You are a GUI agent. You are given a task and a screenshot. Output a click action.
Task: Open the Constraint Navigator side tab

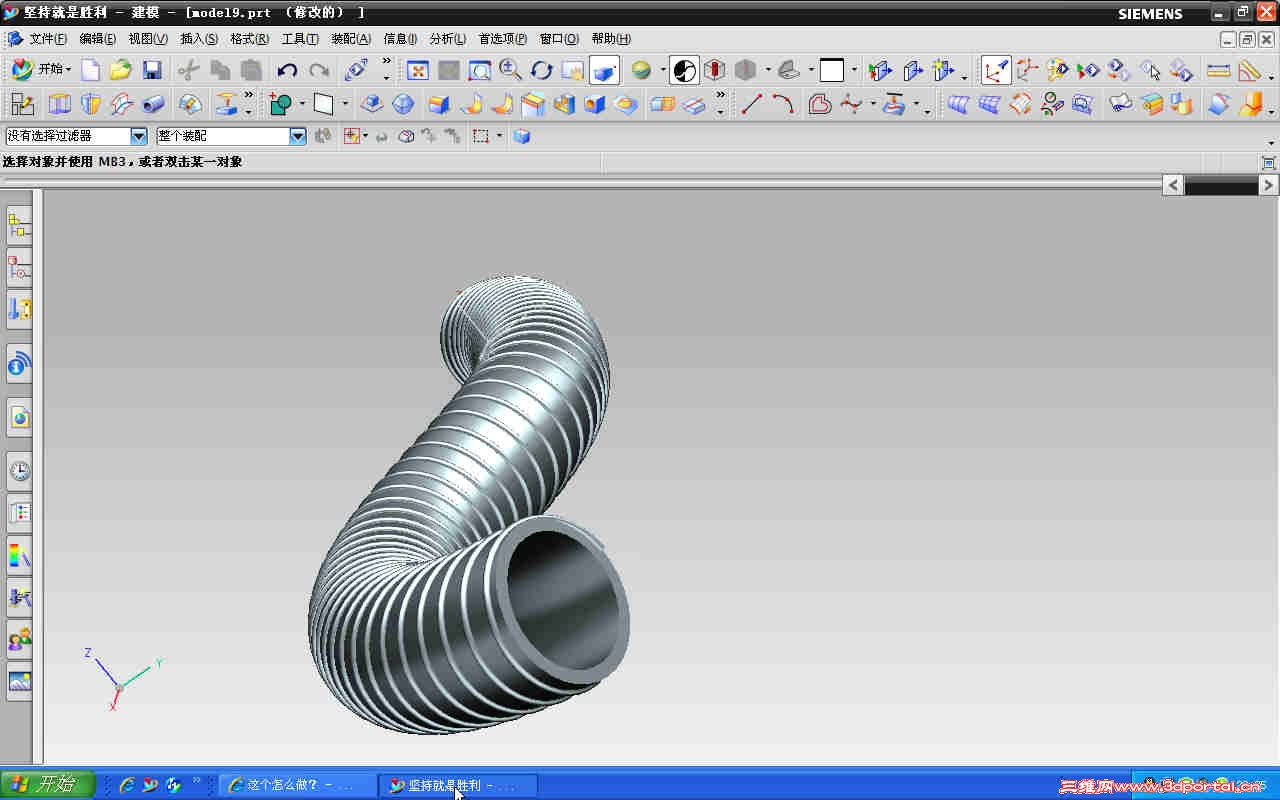19,268
